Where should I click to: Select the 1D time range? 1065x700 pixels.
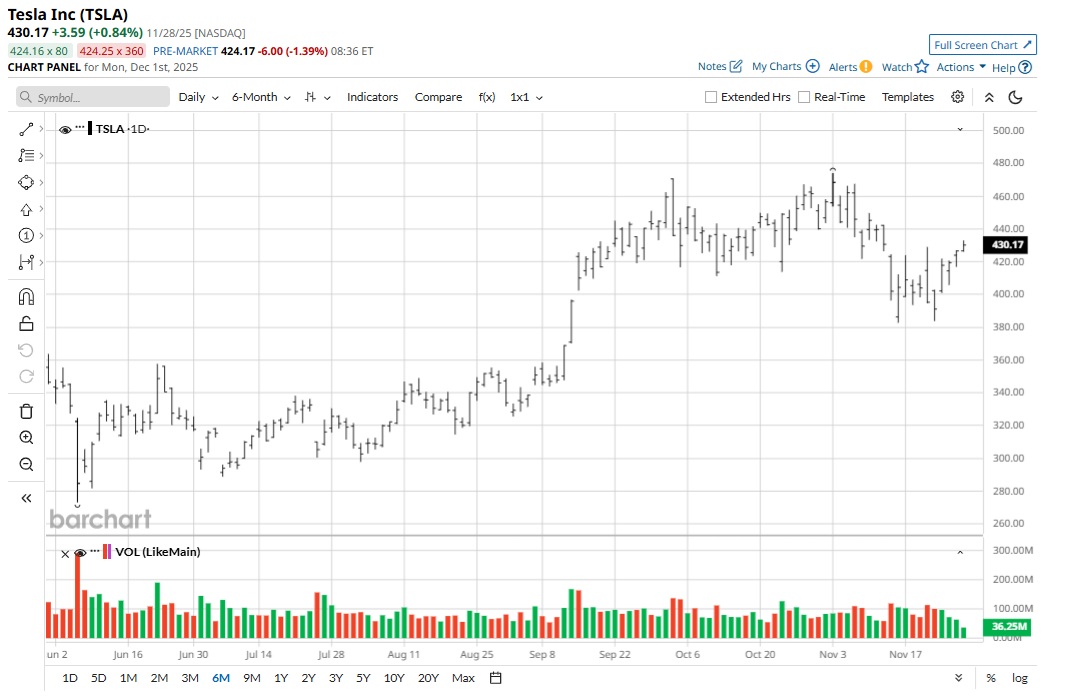(70, 678)
